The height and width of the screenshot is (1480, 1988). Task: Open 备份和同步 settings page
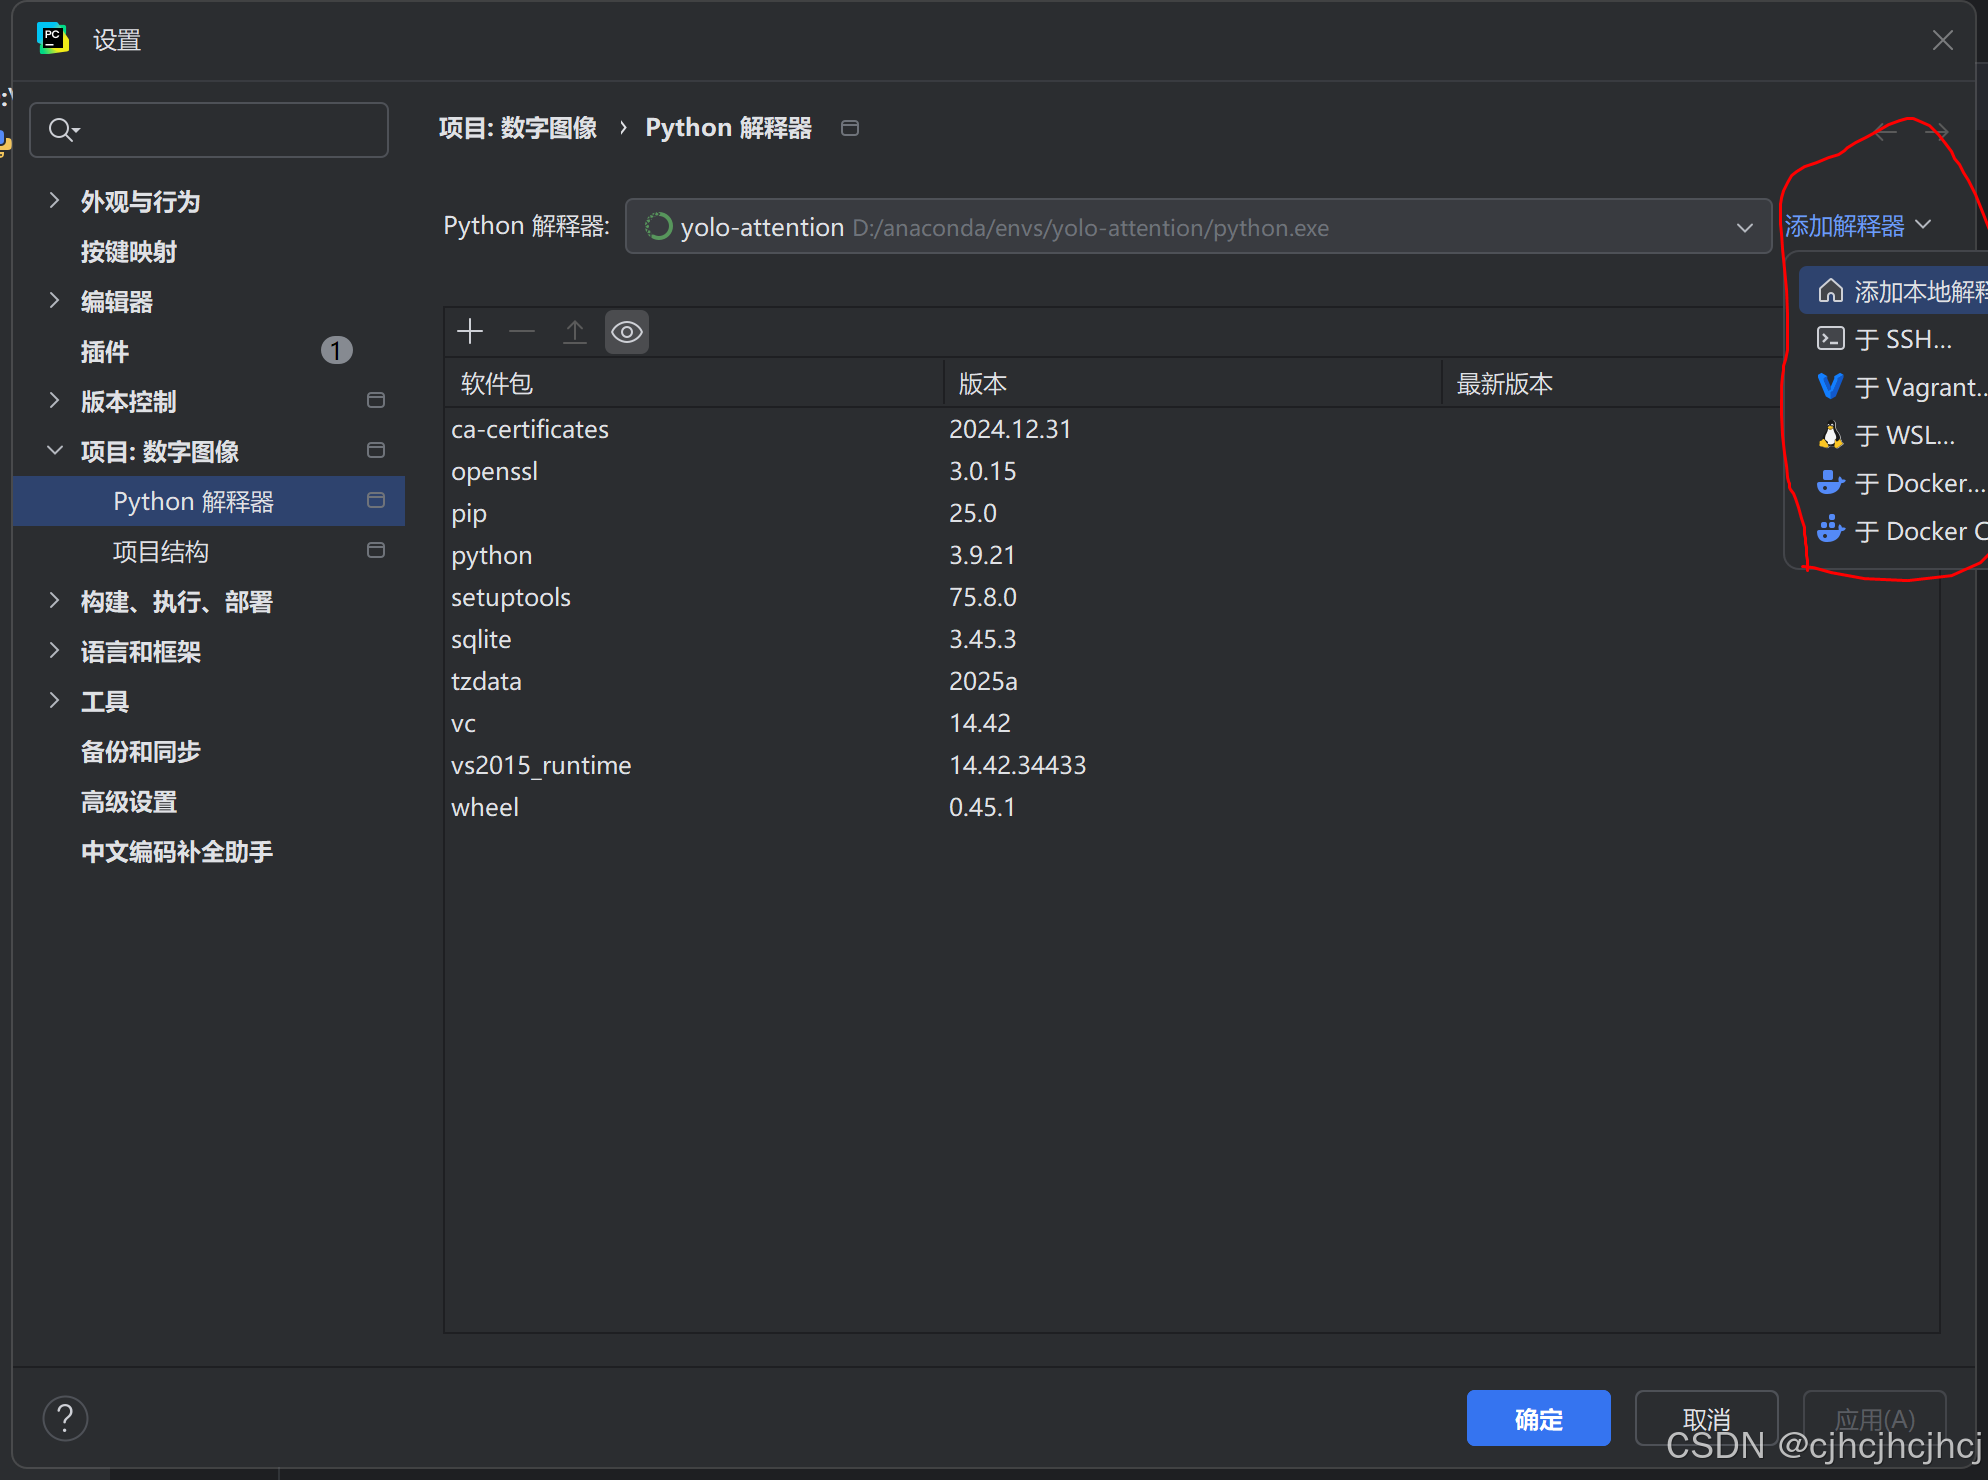[141, 751]
